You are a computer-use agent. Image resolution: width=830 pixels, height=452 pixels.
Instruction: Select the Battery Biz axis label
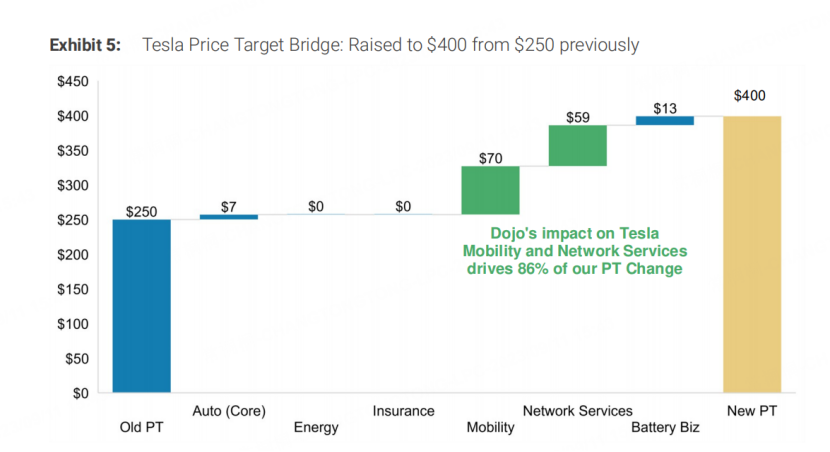665,427
